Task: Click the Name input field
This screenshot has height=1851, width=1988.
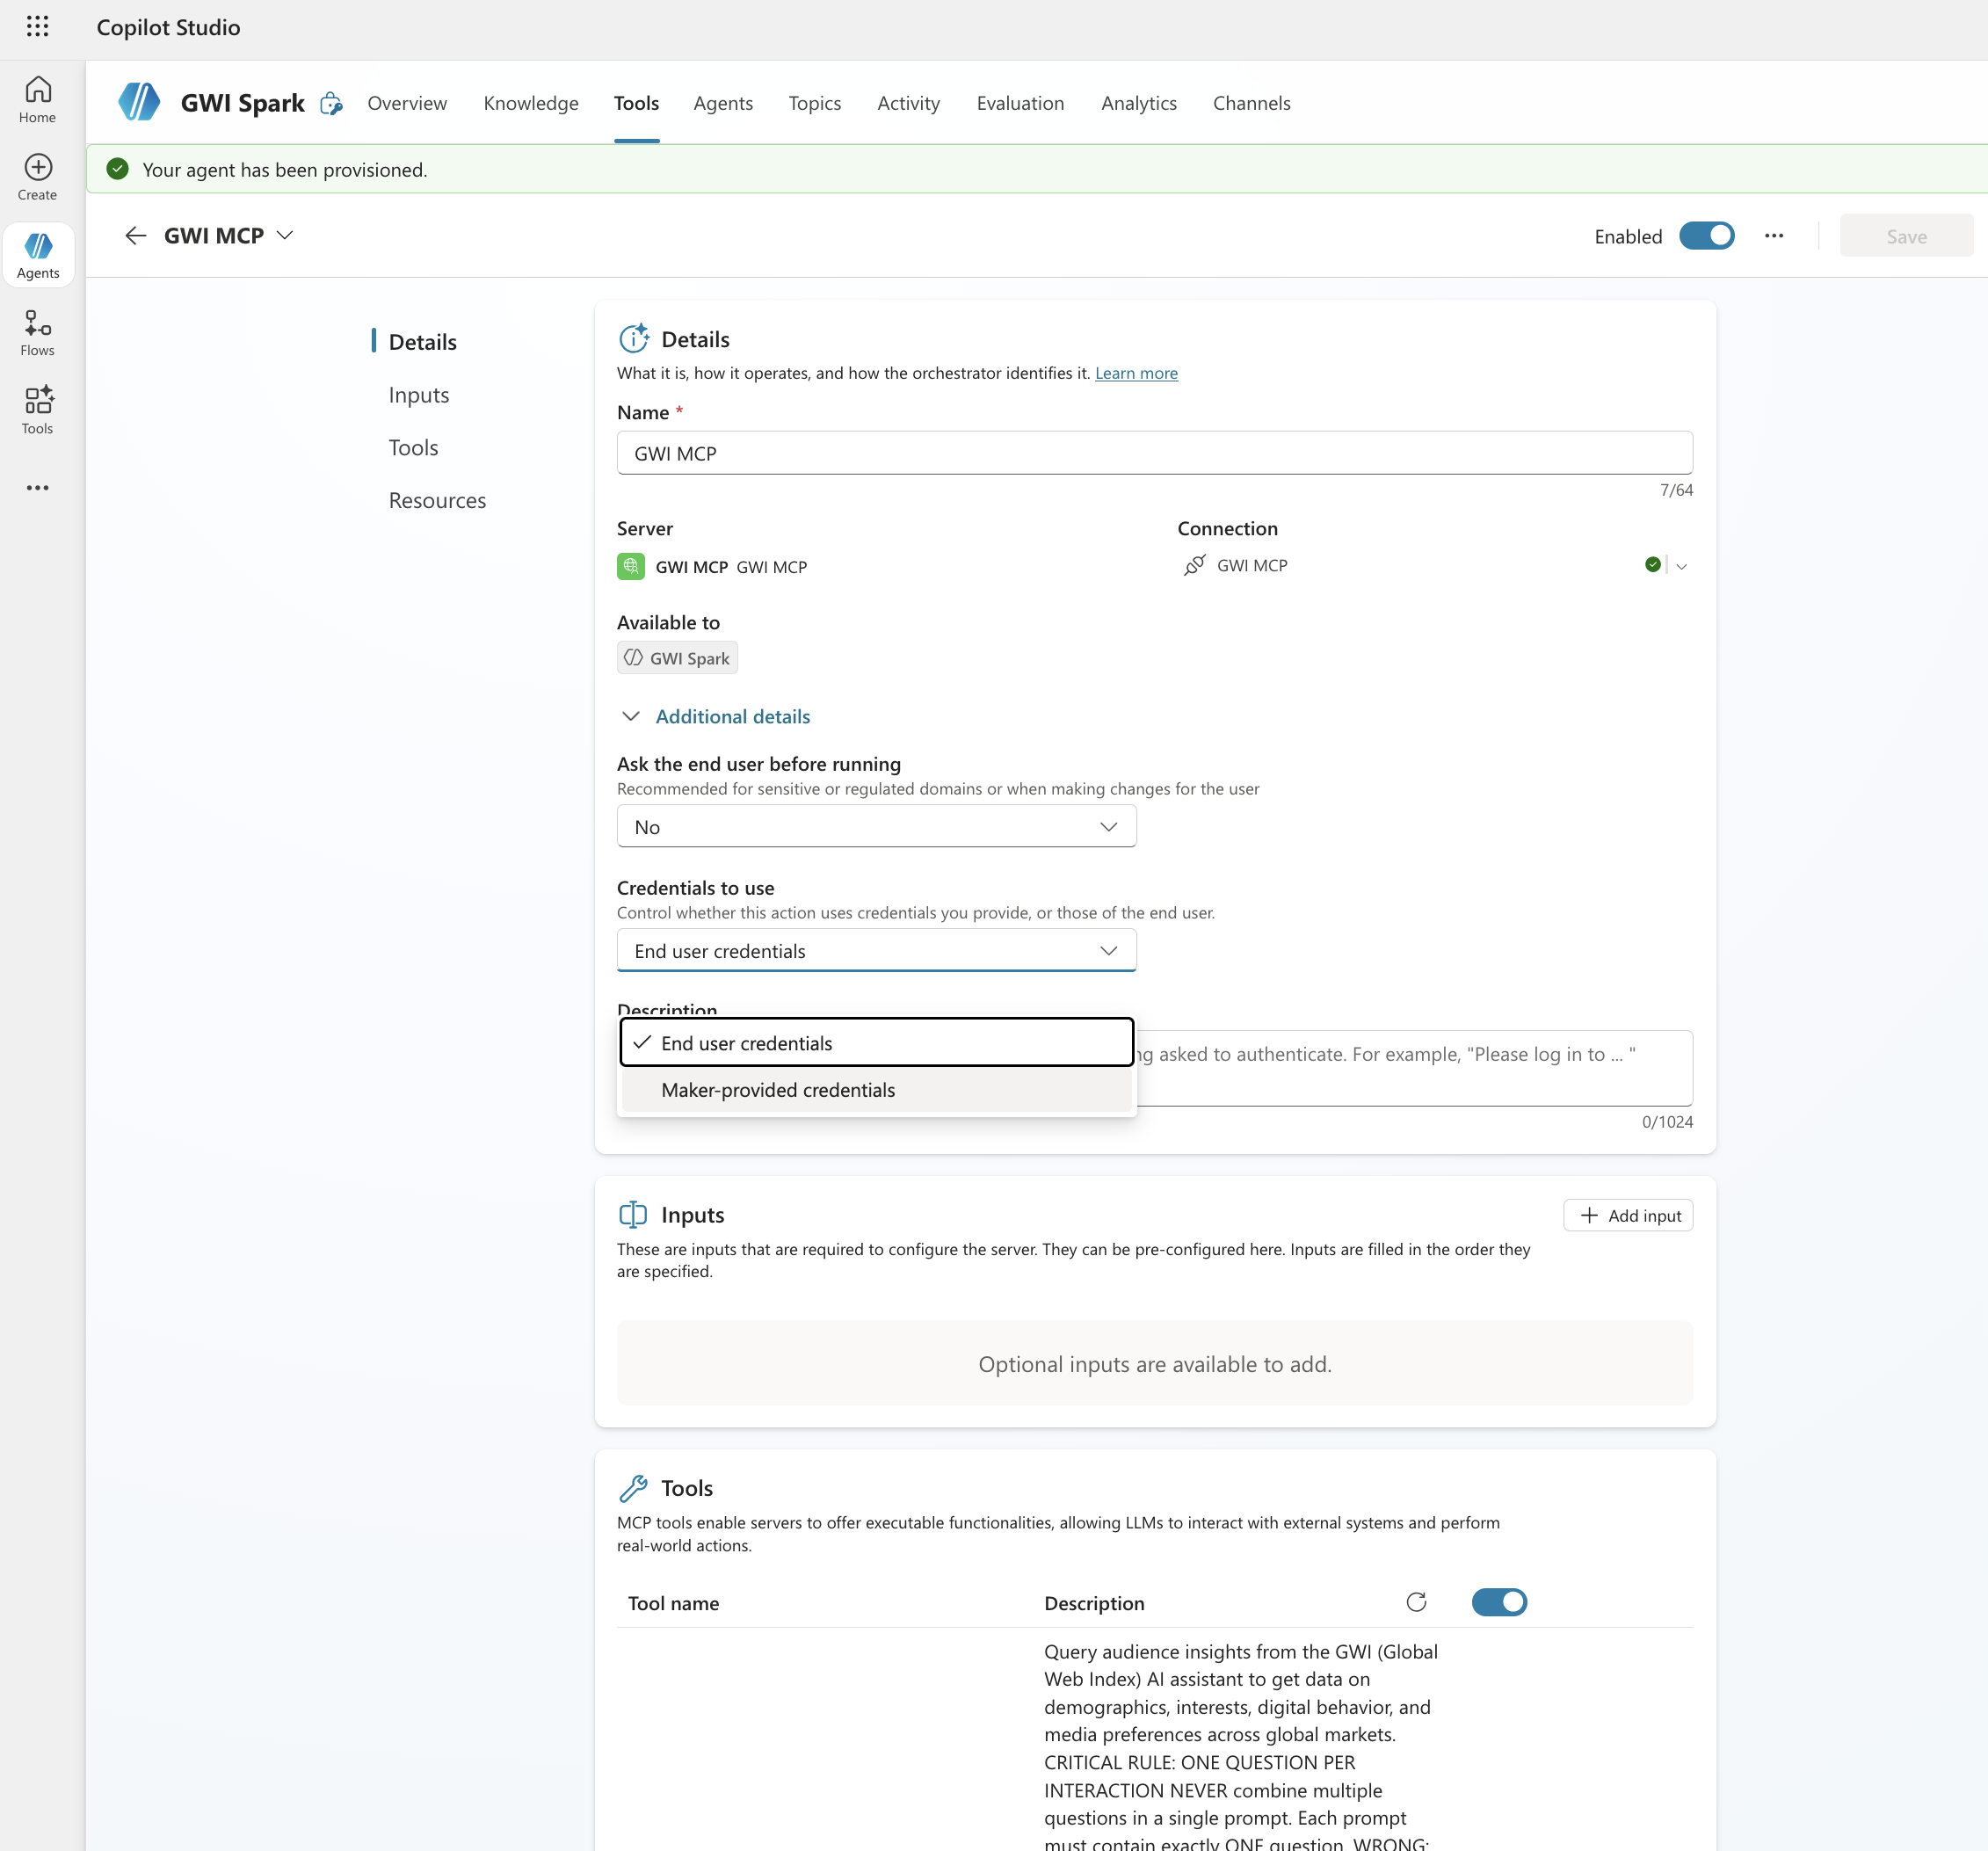Action: point(1154,453)
